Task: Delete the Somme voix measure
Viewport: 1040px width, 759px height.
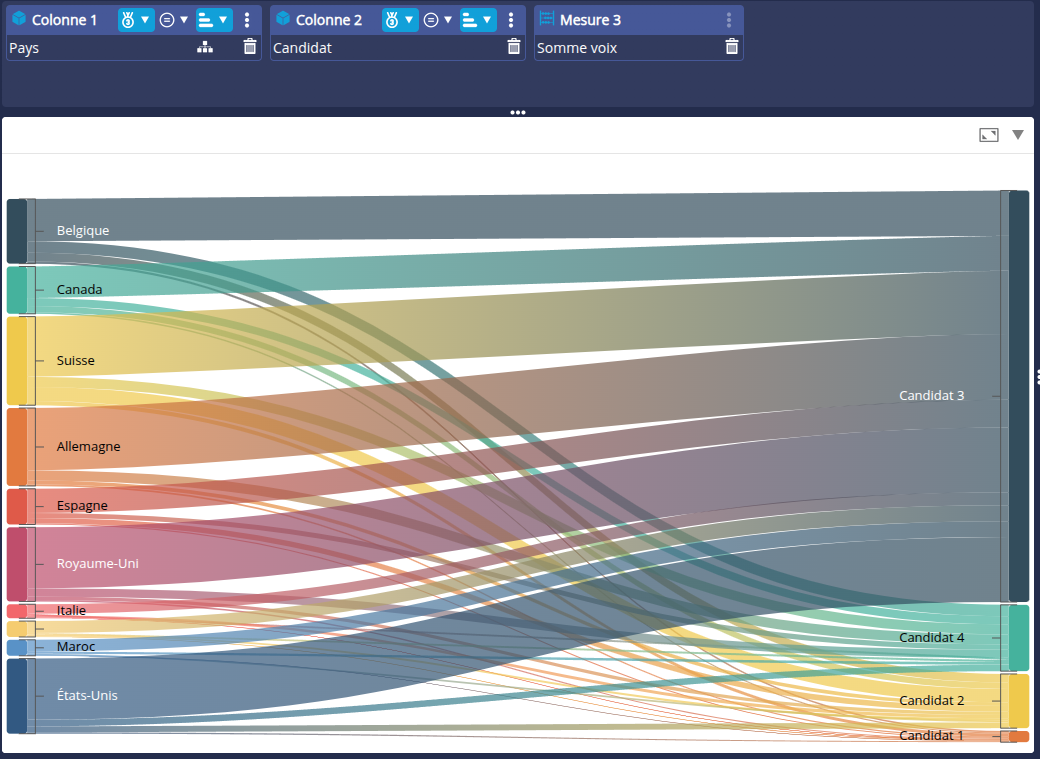Action: pyautogui.click(x=732, y=47)
